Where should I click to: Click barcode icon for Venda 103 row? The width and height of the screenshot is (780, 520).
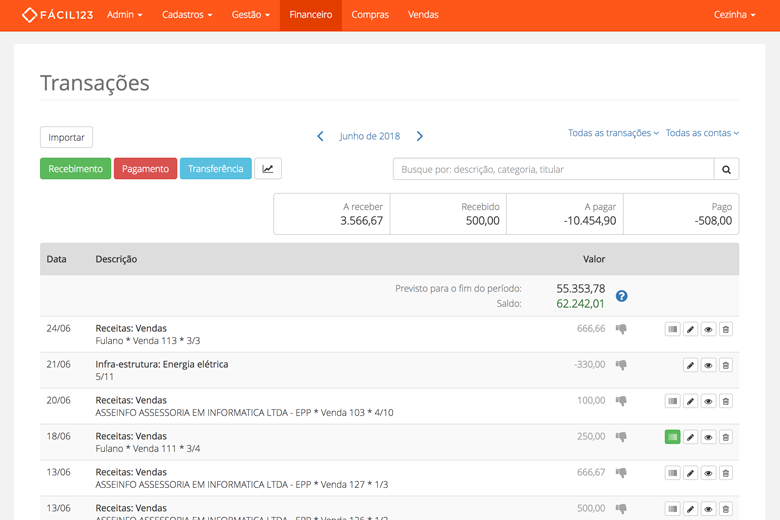pyautogui.click(x=673, y=401)
